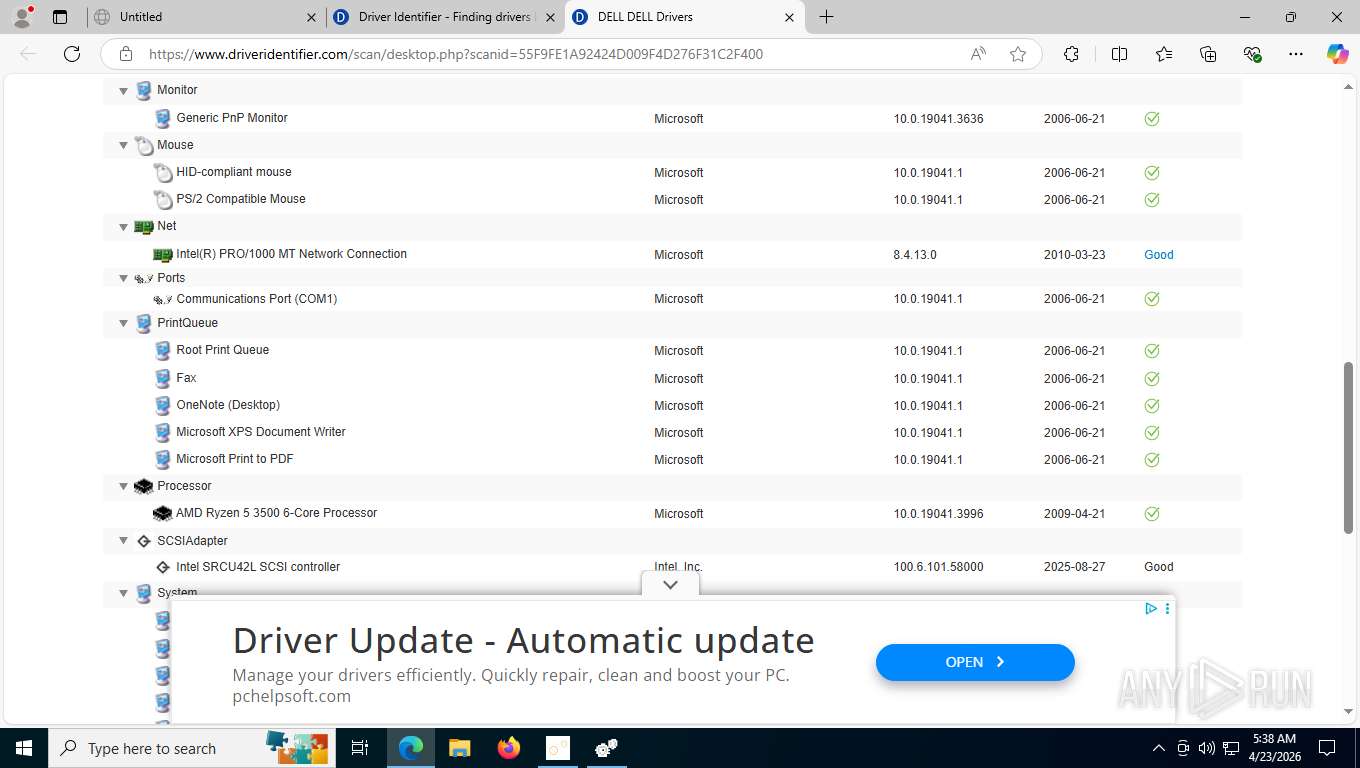Screen dimensions: 1360x768
Task: Collapse the PrintQueue category
Action: point(124,323)
